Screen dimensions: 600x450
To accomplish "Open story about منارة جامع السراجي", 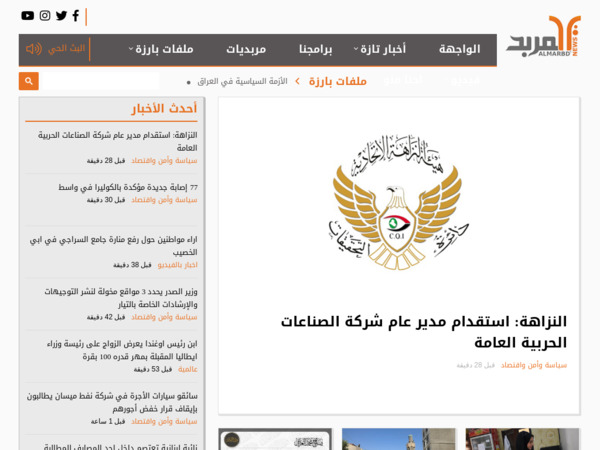I will (114, 246).
